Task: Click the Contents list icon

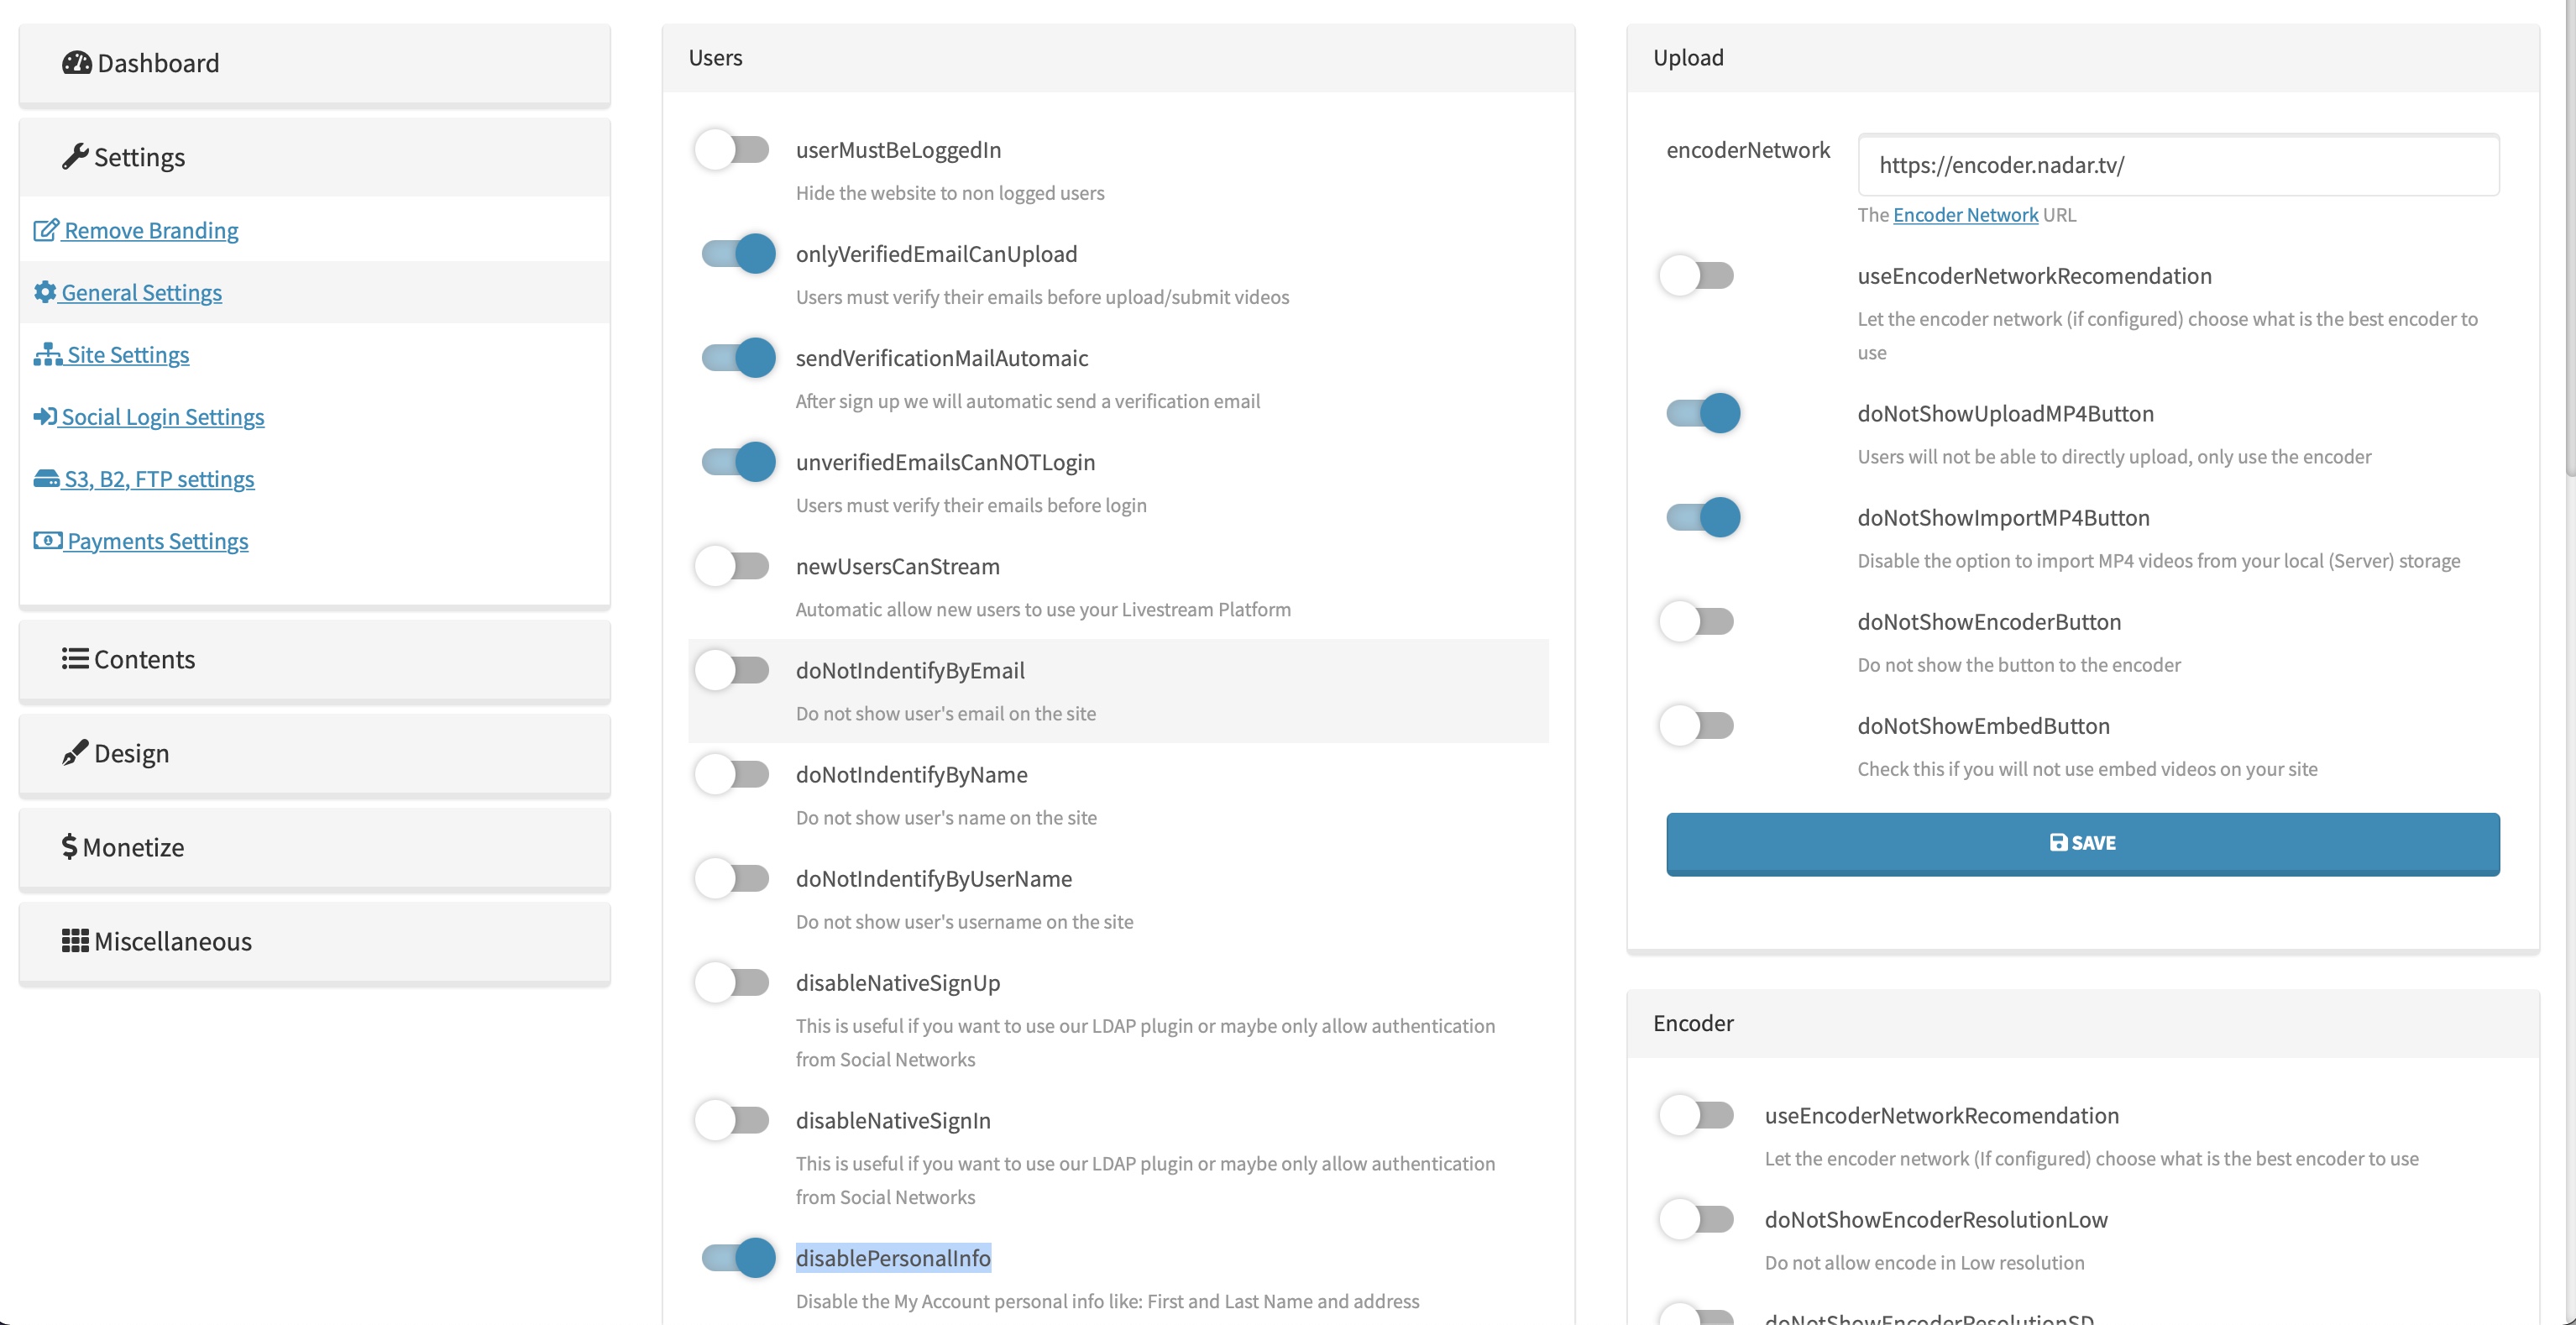Action: click(75, 659)
